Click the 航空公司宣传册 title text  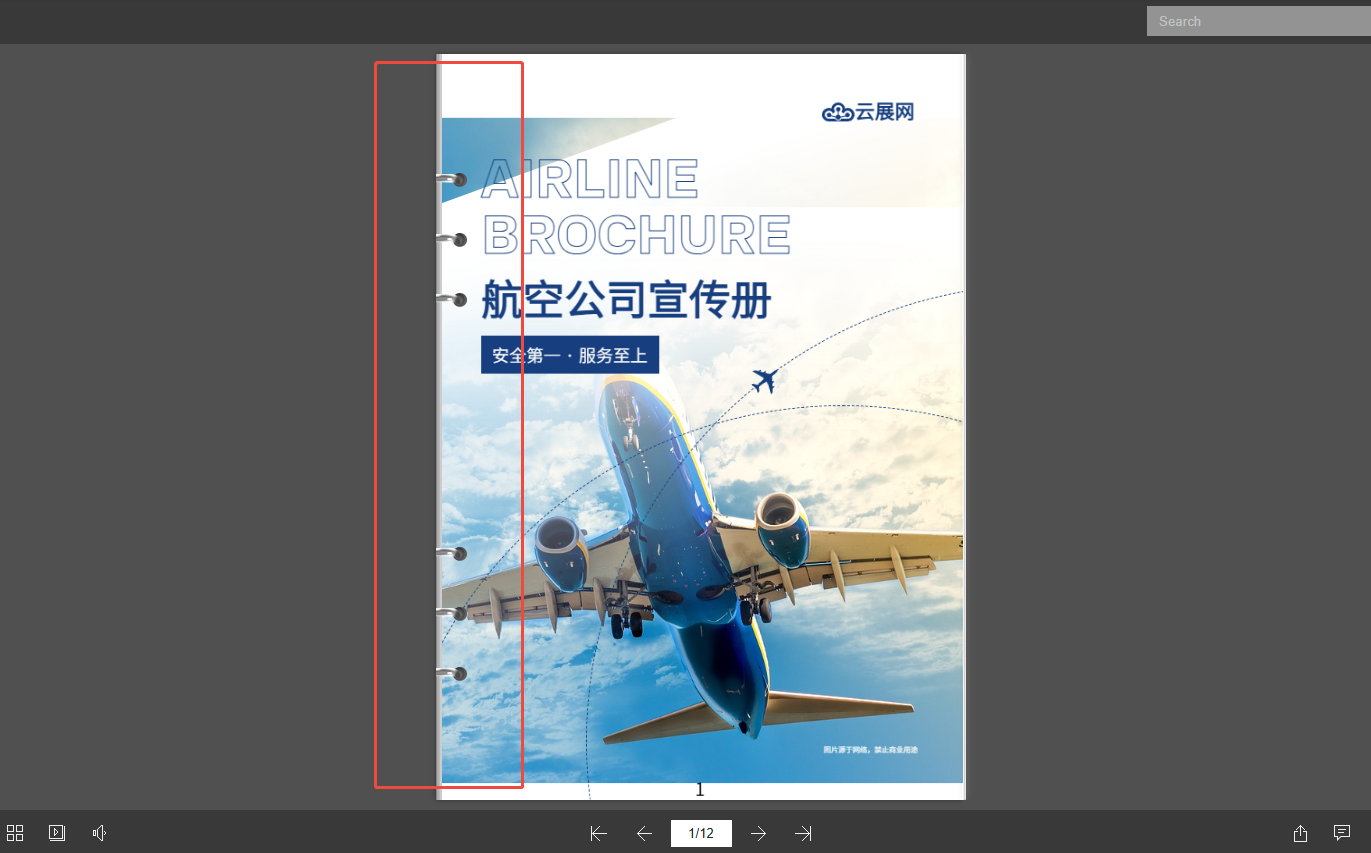pyautogui.click(x=626, y=300)
